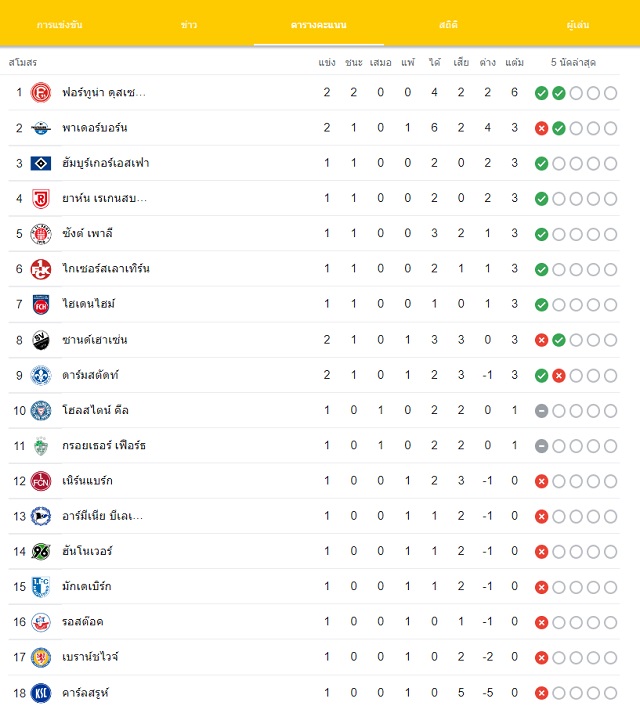
Task: Open the ข่าว tab
Action: [189, 25]
